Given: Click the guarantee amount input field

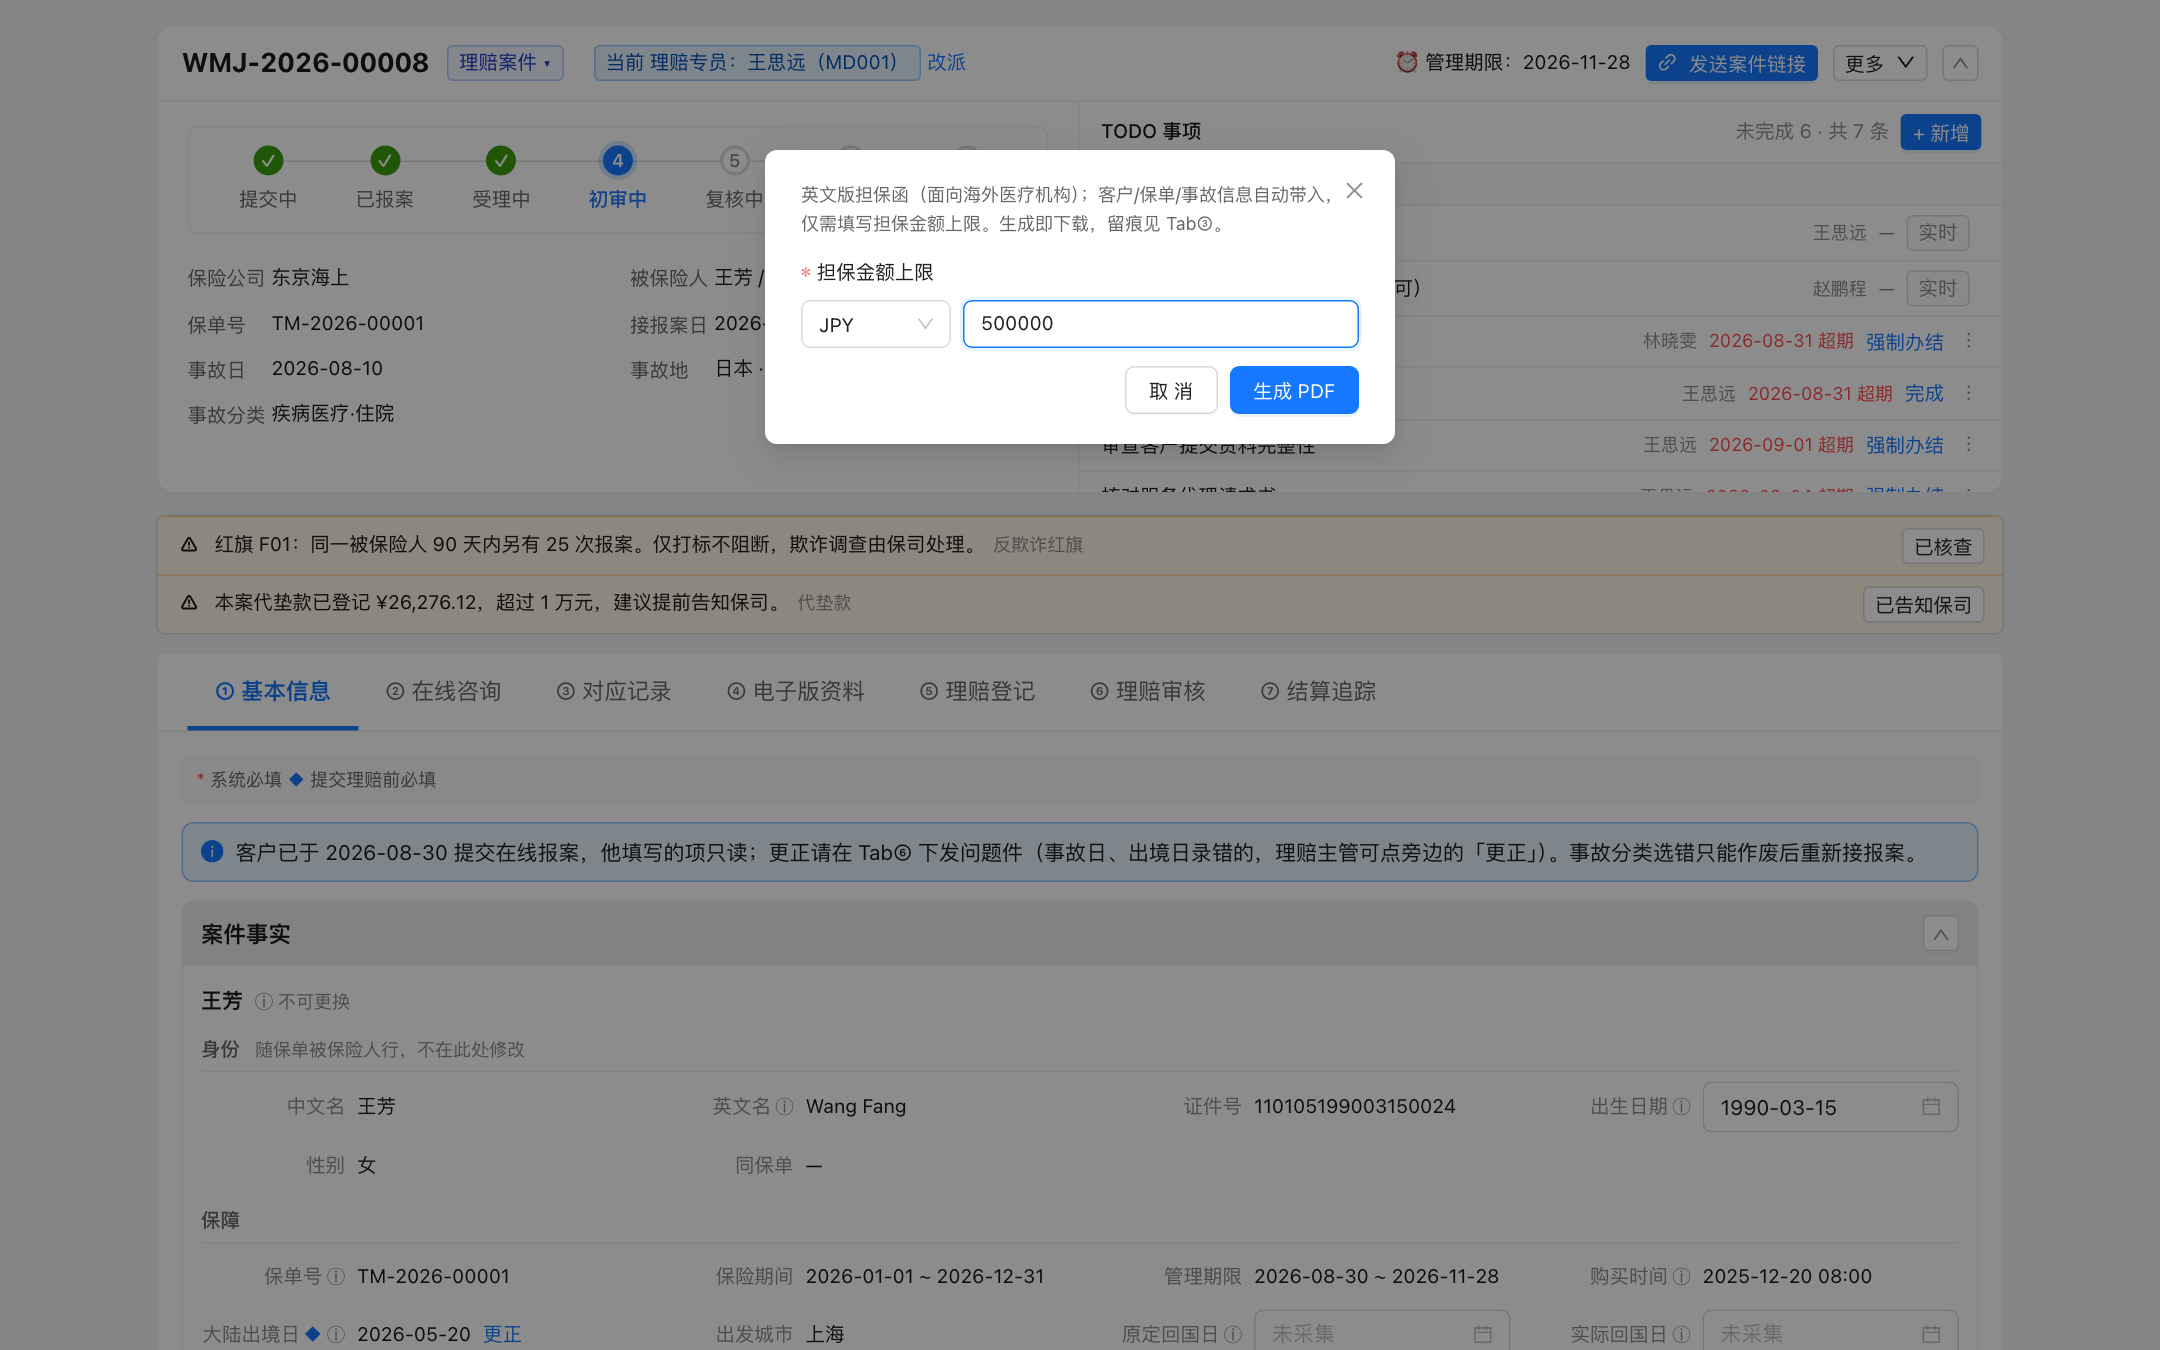Looking at the screenshot, I should [x=1160, y=324].
